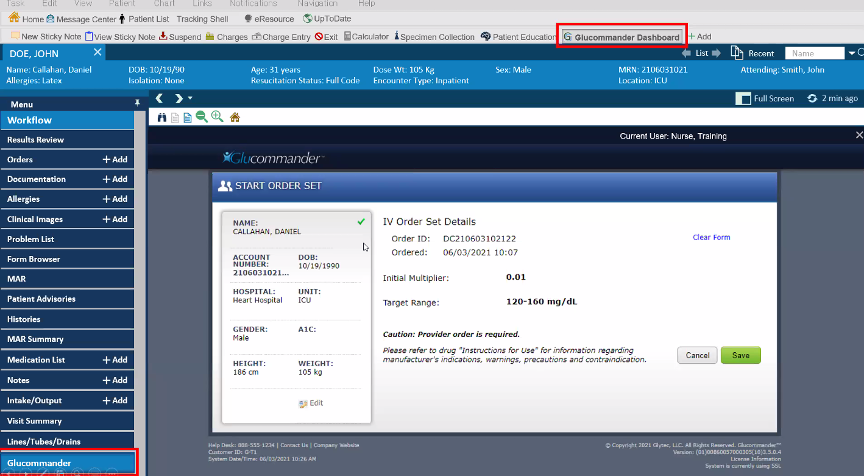Image resolution: width=864 pixels, height=476 pixels.
Task: Close the Glucommander panel with X
Action: (859, 135)
